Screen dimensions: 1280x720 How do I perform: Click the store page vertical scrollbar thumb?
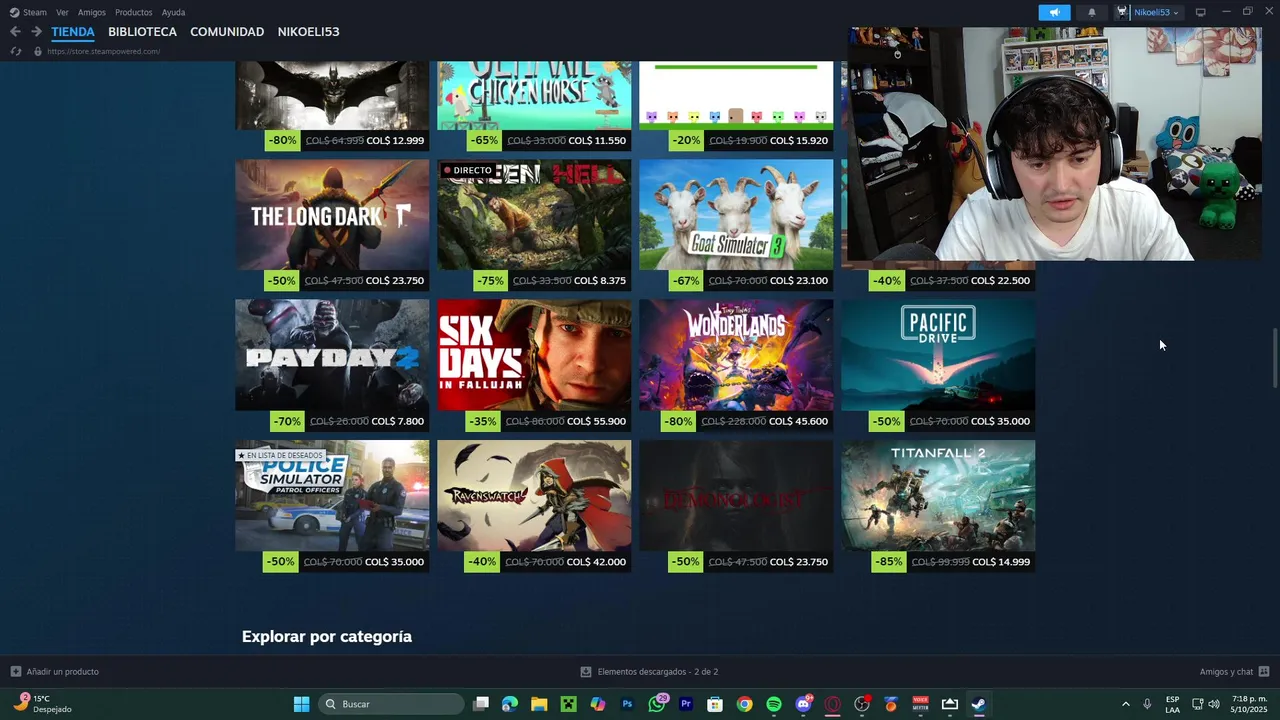tap(1274, 358)
